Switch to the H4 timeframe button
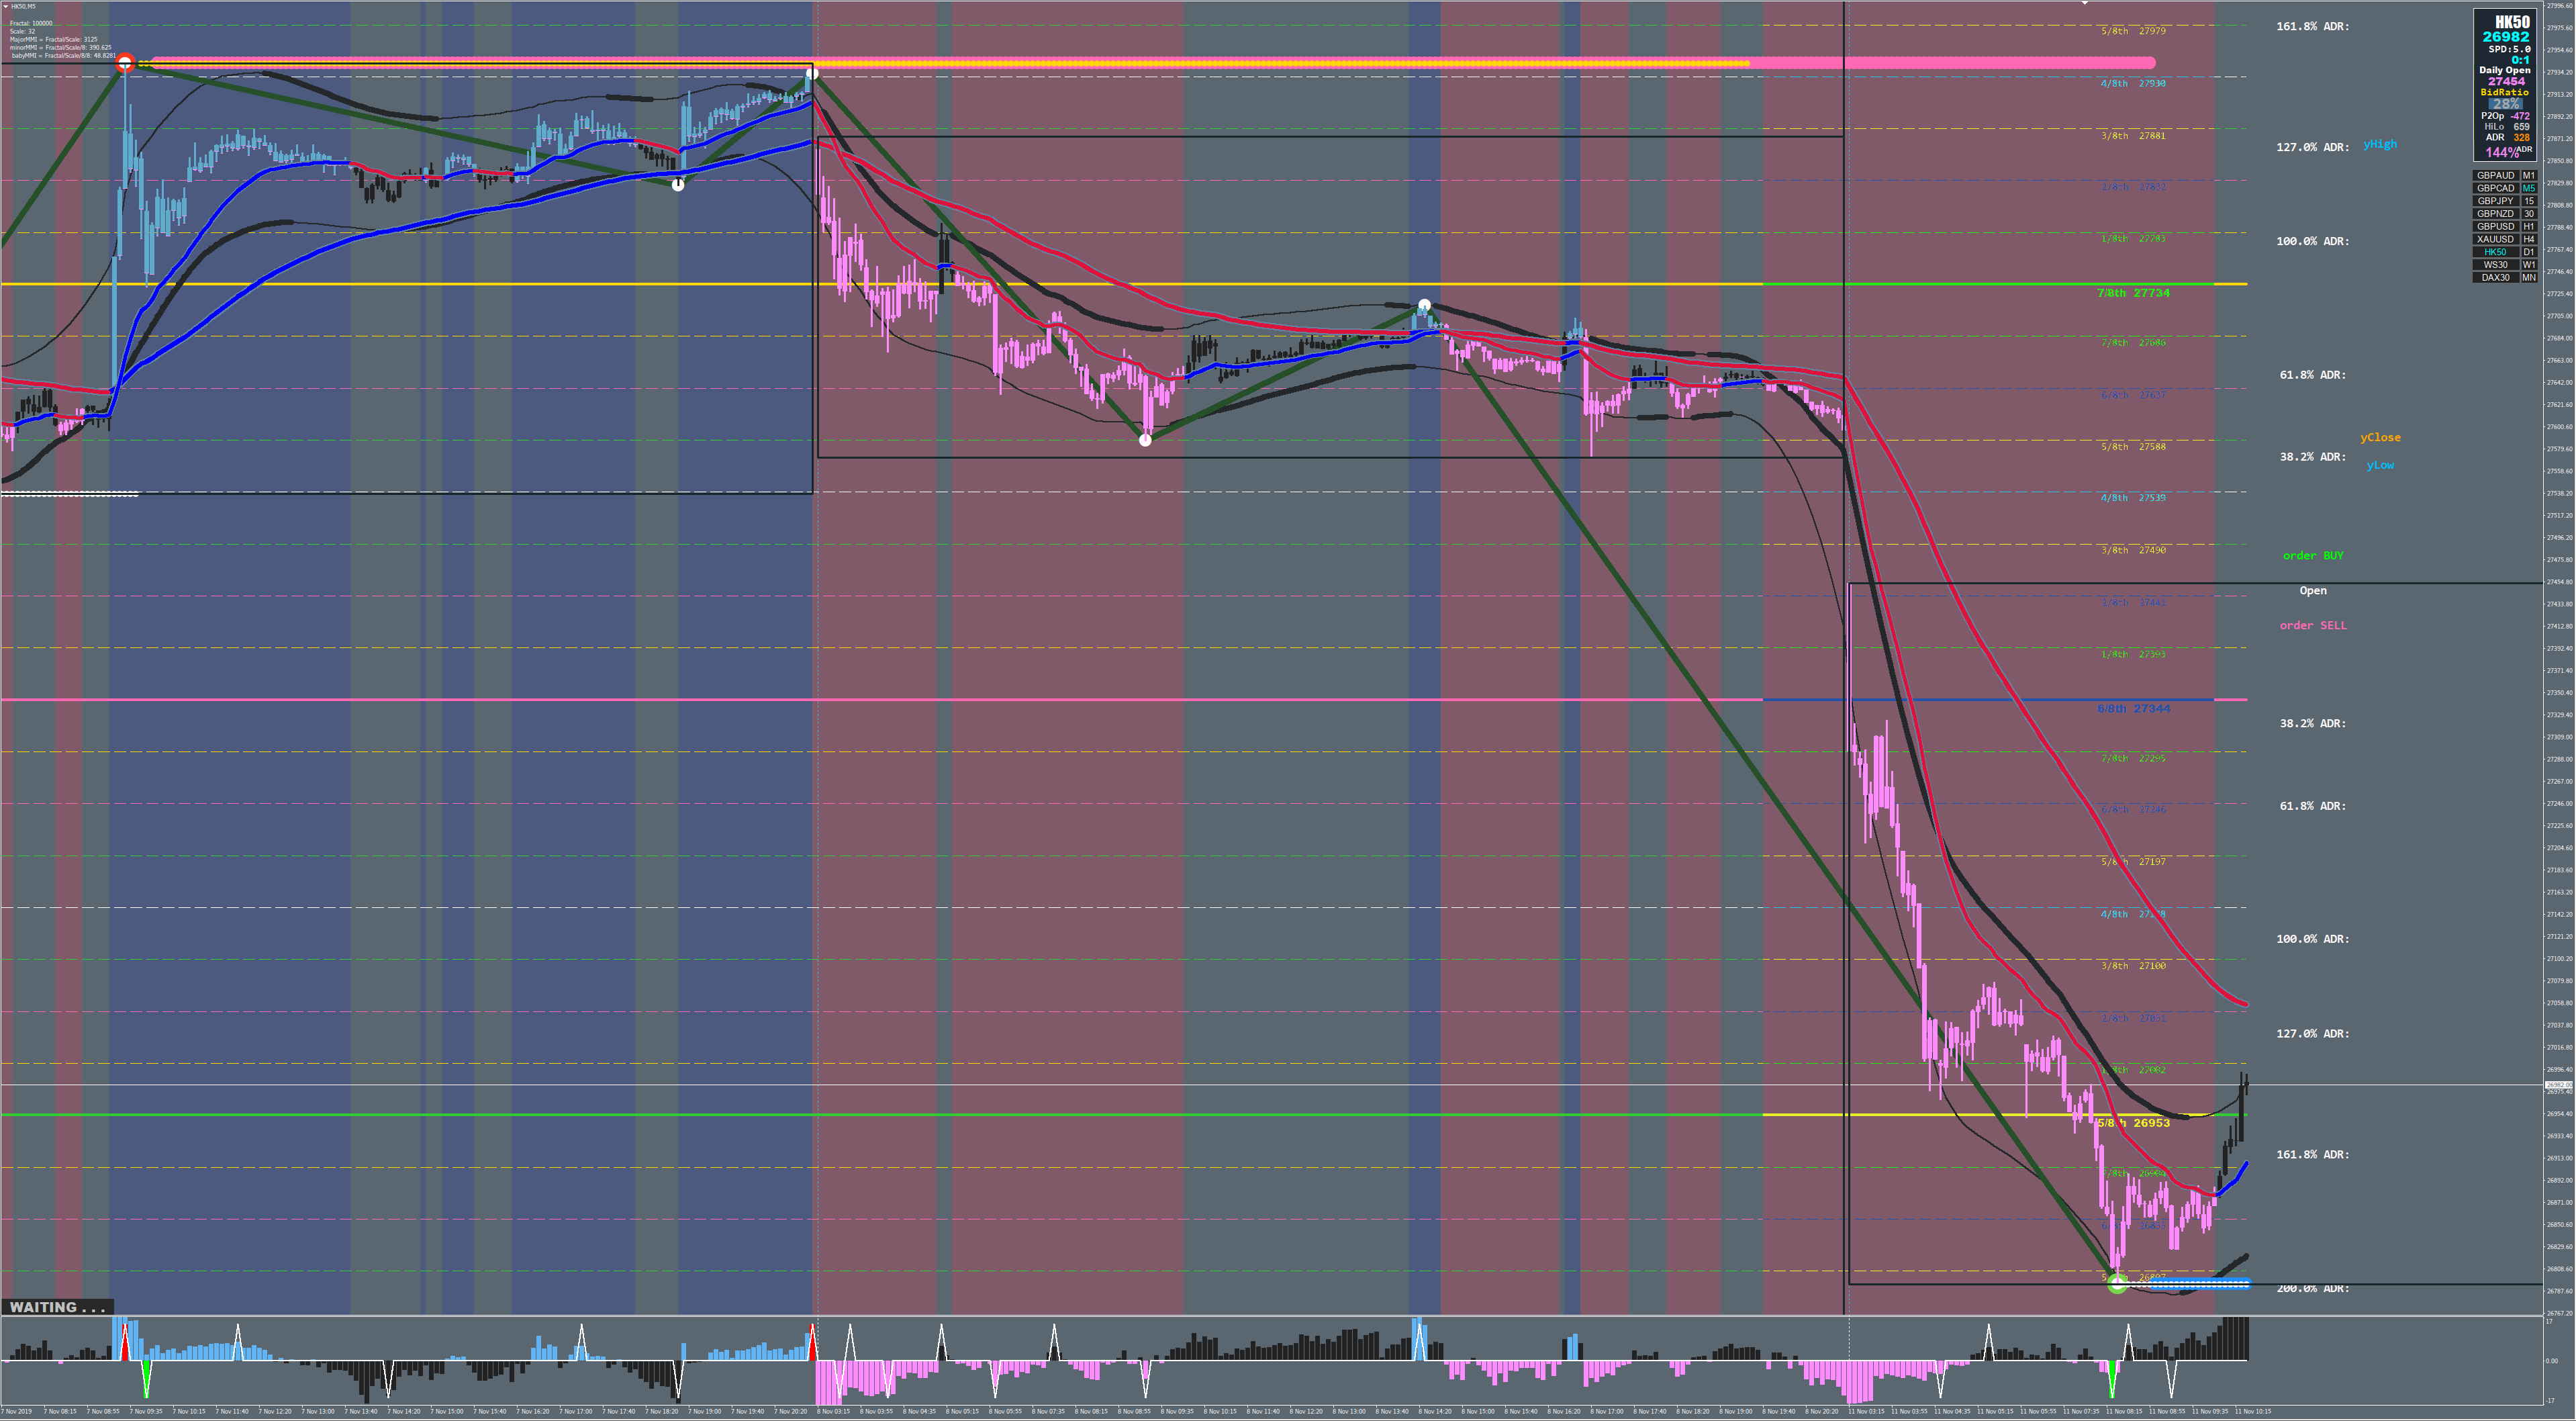 click(x=2528, y=240)
